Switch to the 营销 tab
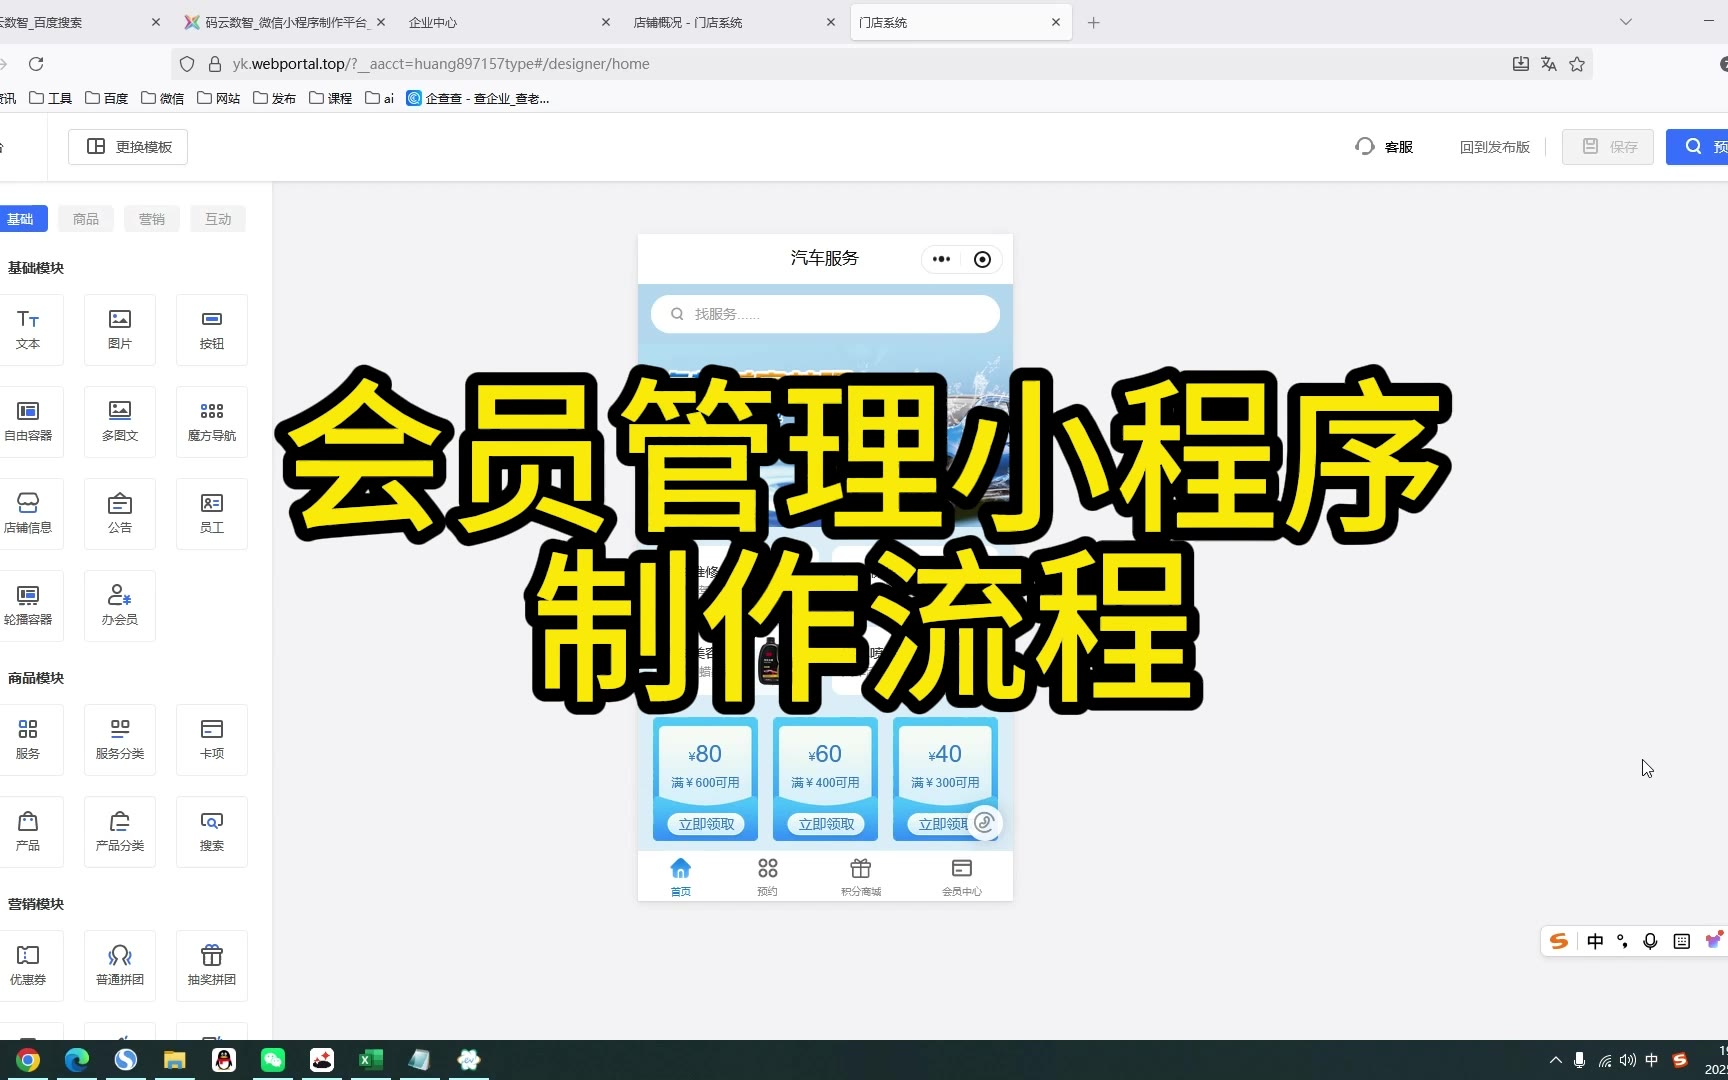 [x=152, y=219]
